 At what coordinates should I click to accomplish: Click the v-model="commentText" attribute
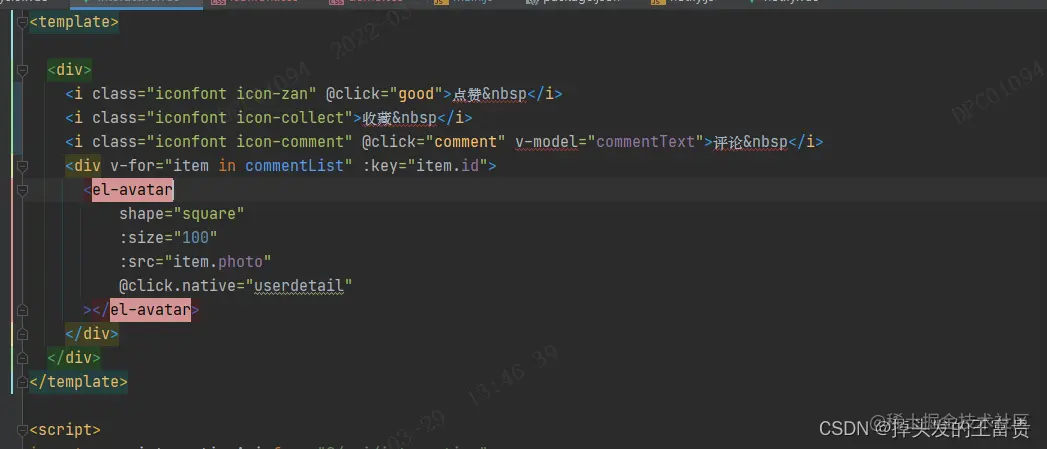(610, 142)
